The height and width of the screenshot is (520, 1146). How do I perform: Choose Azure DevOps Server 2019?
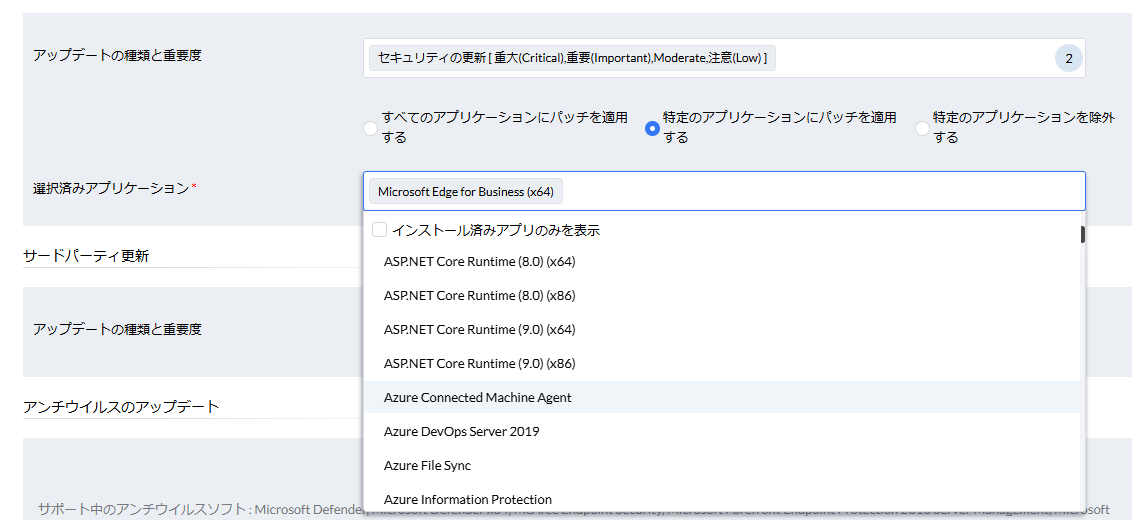click(x=461, y=432)
